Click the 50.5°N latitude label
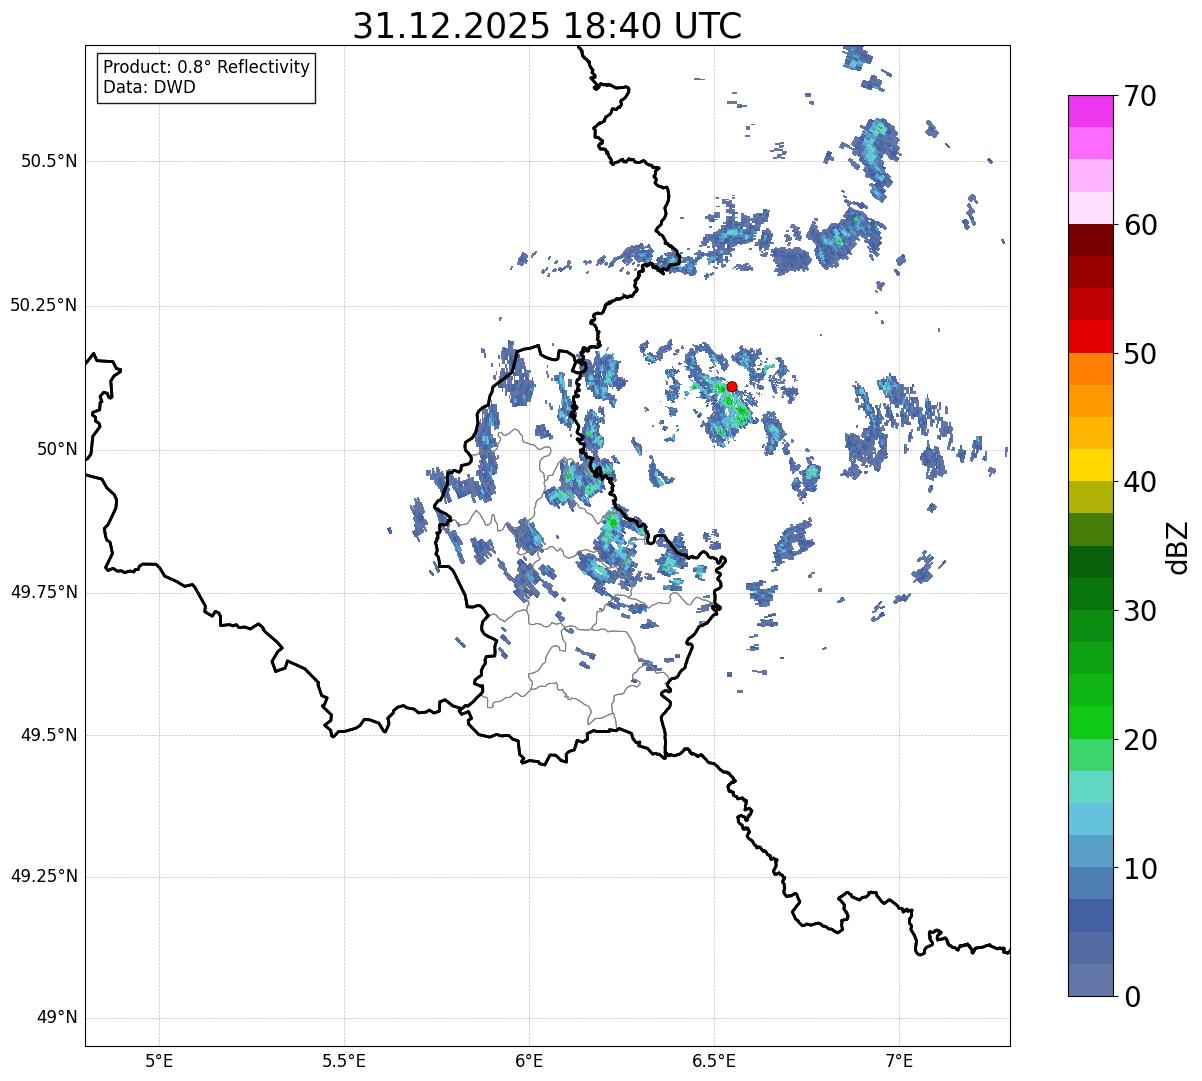Image resolution: width=1202 pixels, height=1081 pixels. (x=49, y=161)
